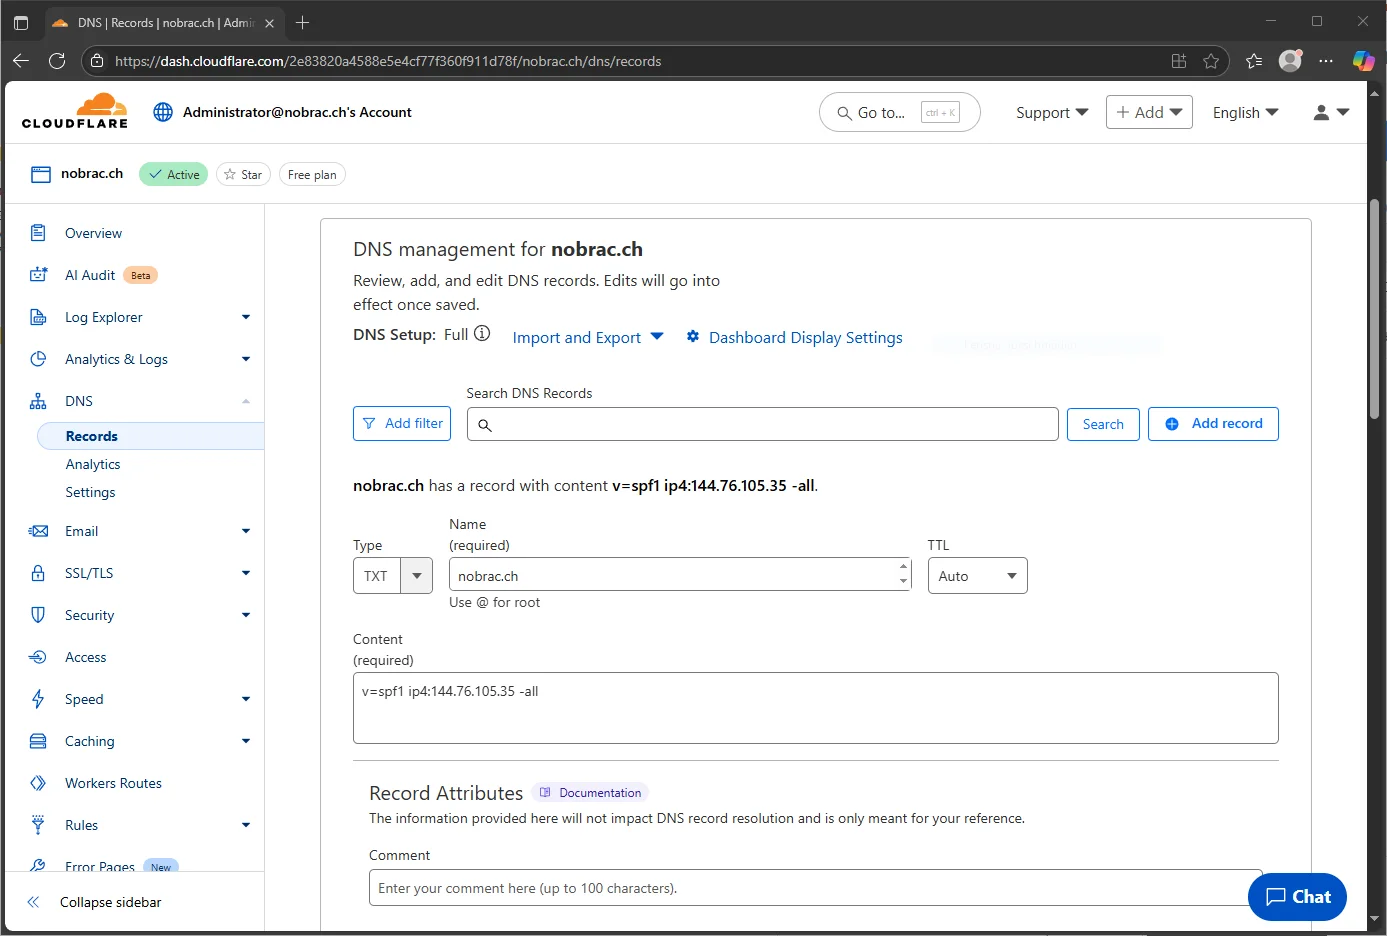
Task: Open Dashboard Display Settings link
Action: tap(794, 338)
